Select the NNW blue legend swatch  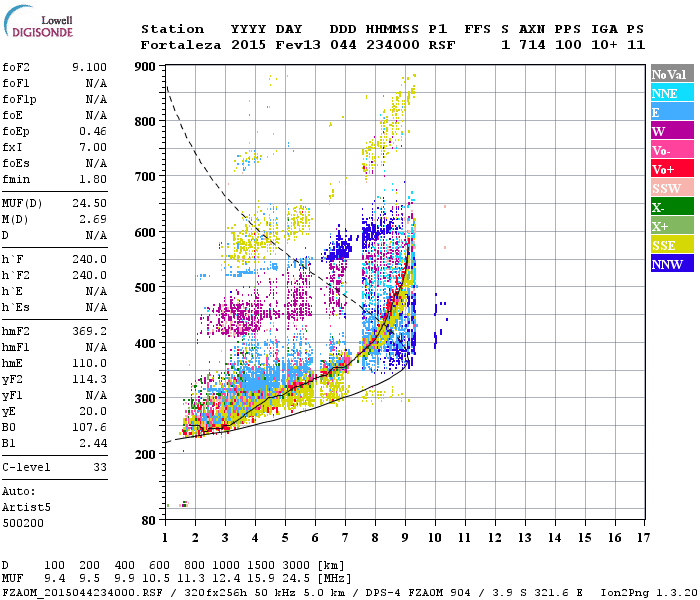[x=672, y=264]
